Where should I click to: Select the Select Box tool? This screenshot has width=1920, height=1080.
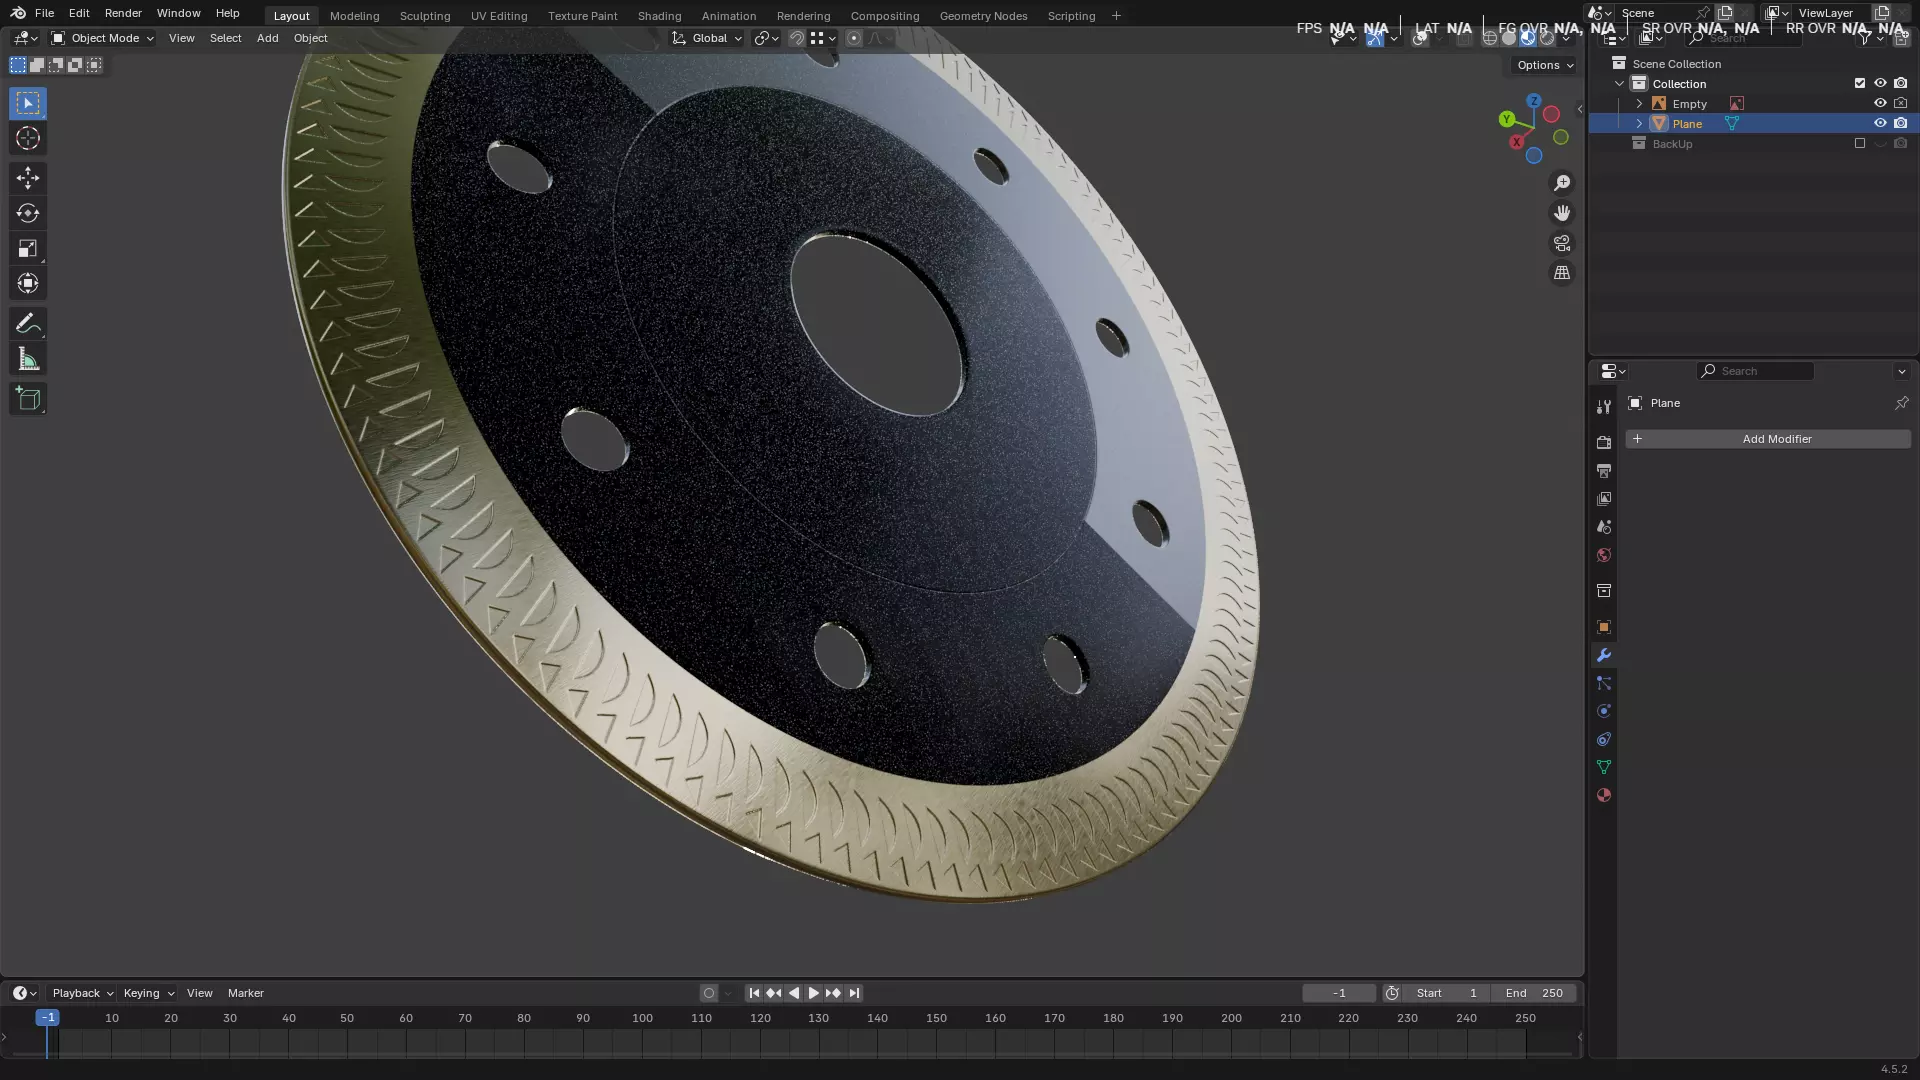click(x=28, y=103)
